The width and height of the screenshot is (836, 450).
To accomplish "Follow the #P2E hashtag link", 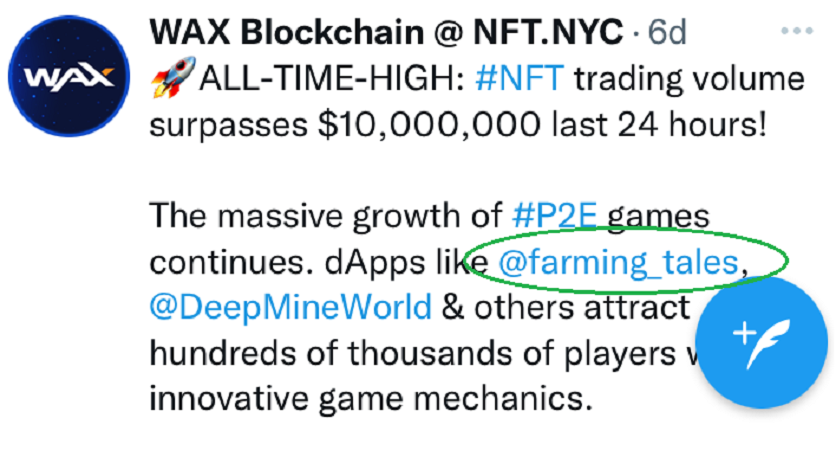I will (x=550, y=215).
